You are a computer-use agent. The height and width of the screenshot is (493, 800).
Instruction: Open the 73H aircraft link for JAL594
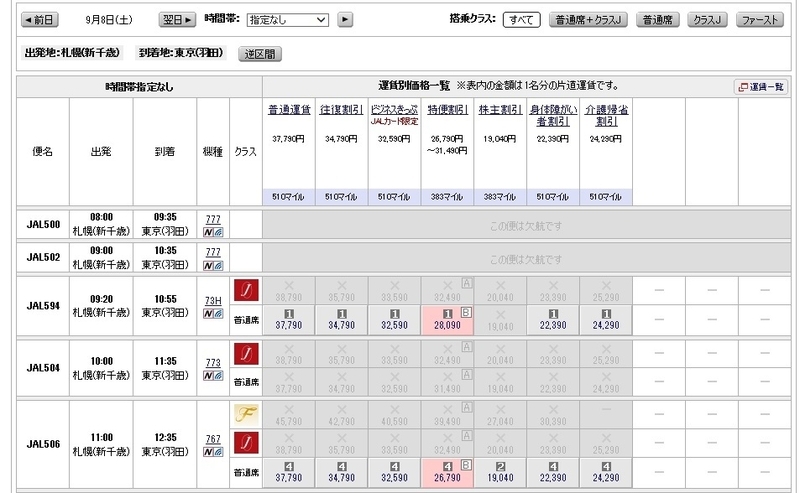click(x=213, y=301)
